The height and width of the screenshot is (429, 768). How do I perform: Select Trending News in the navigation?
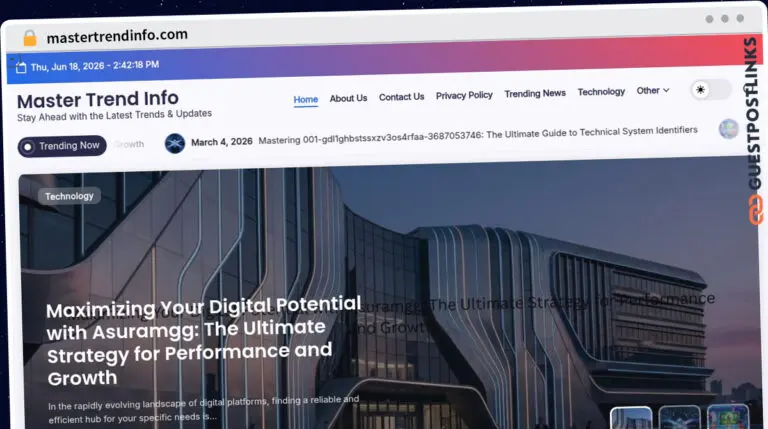[535, 94]
